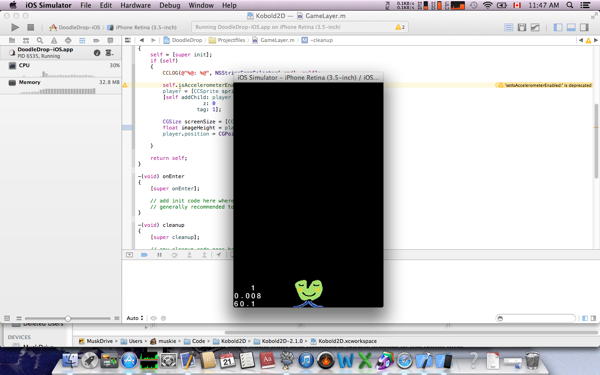Click the debug console filter field
The image size is (600, 375).
pyautogui.click(x=535, y=318)
